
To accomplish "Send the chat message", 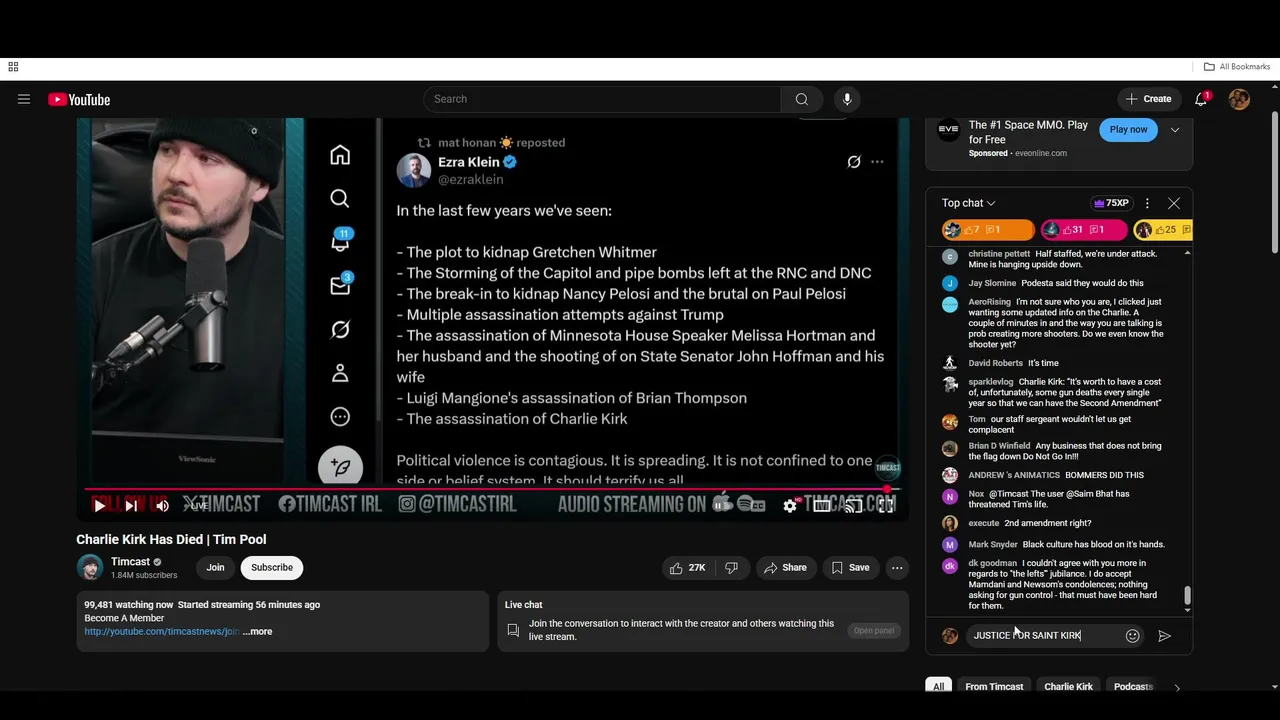I will tap(1164, 635).
